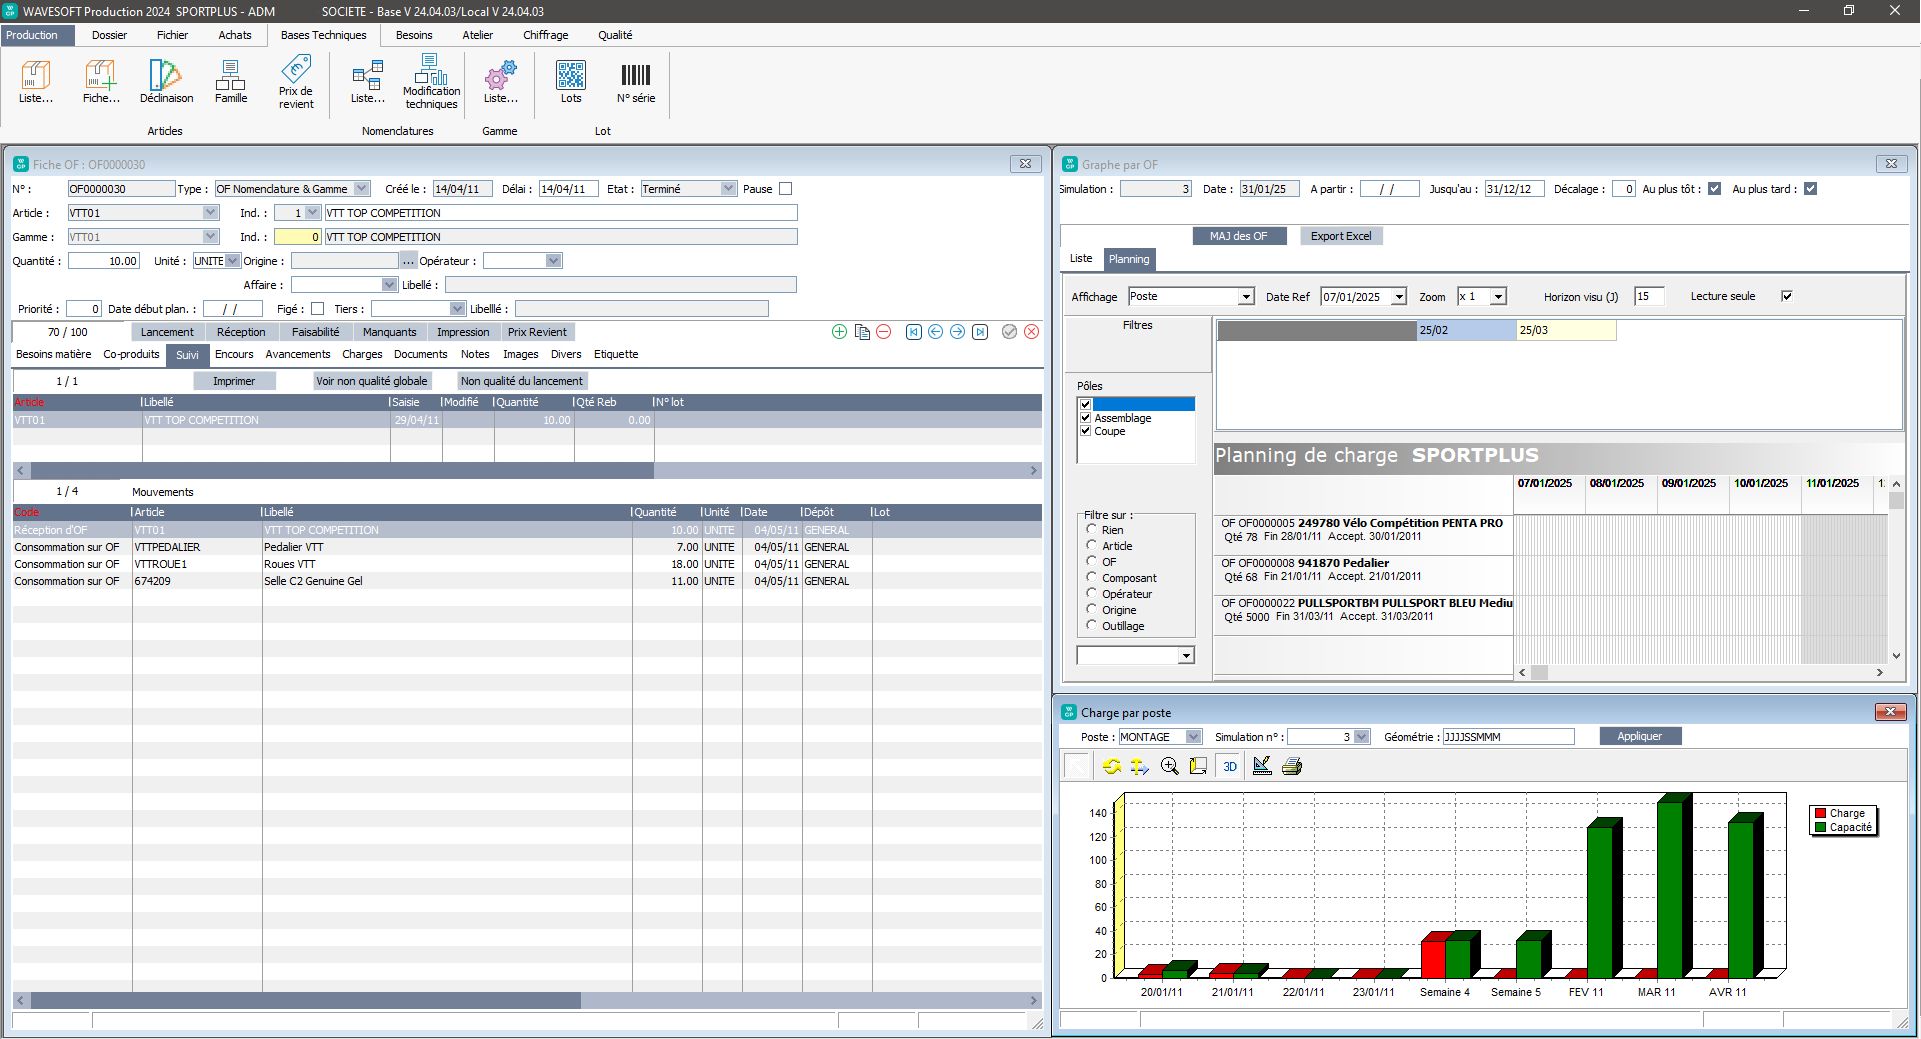Open the Poste MONTAGE dropdown
Image resolution: width=1921 pixels, height=1039 pixels.
pos(1193,737)
